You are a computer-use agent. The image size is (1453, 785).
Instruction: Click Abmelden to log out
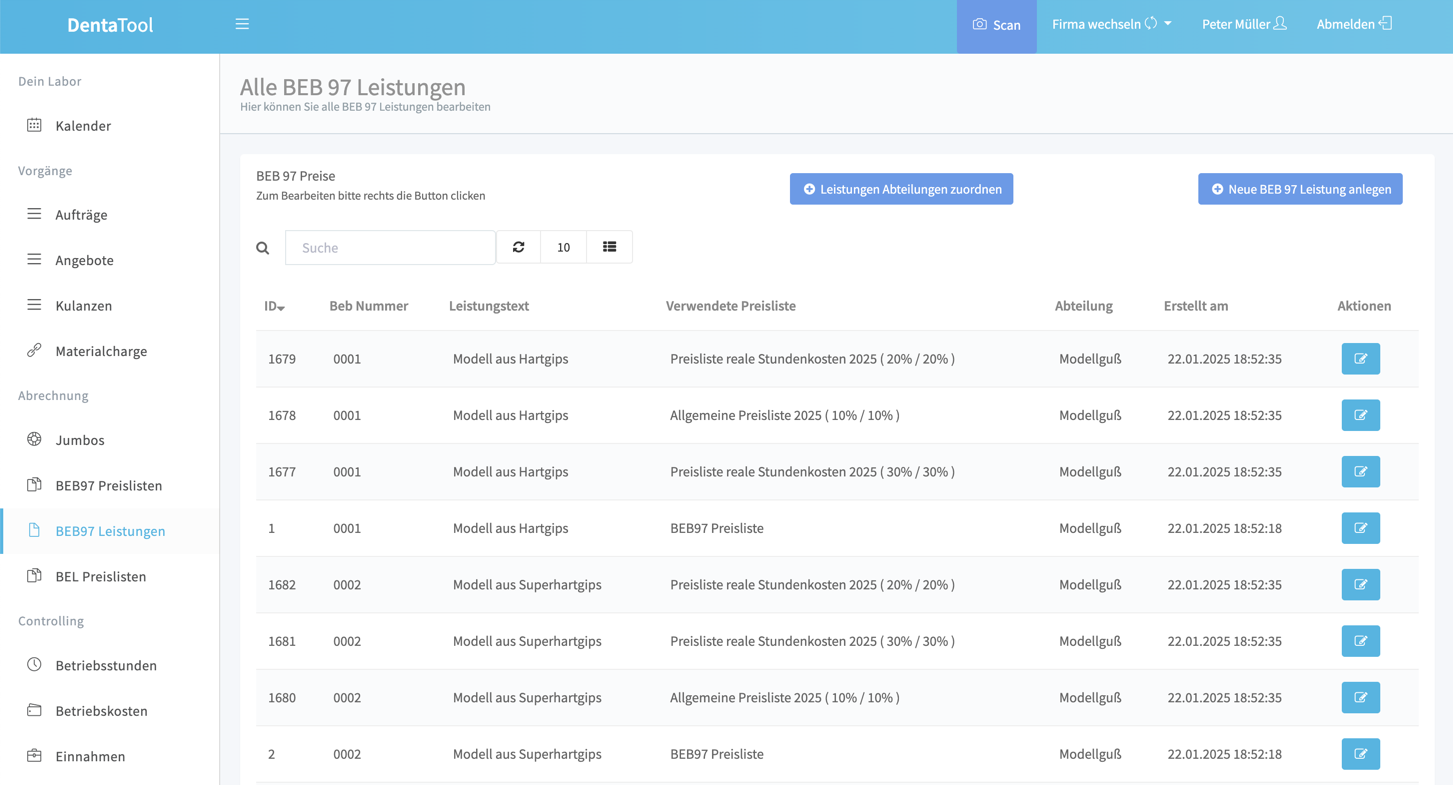[x=1353, y=25]
